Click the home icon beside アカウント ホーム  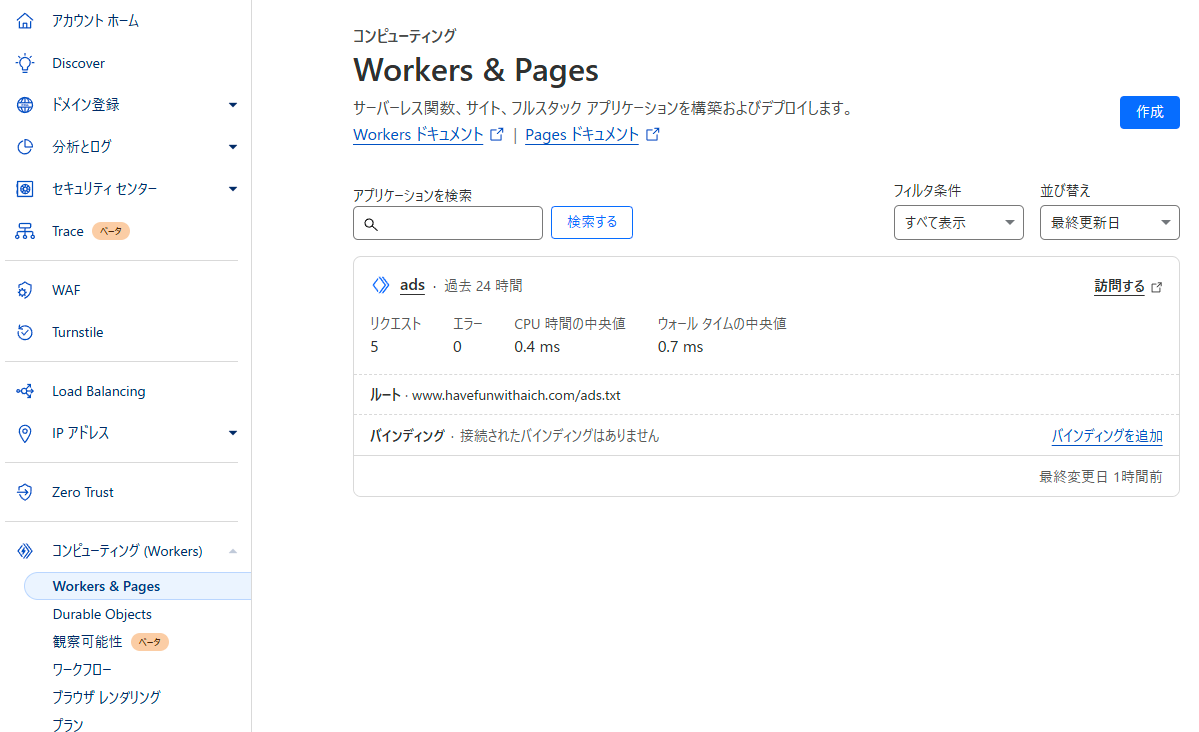(x=24, y=21)
